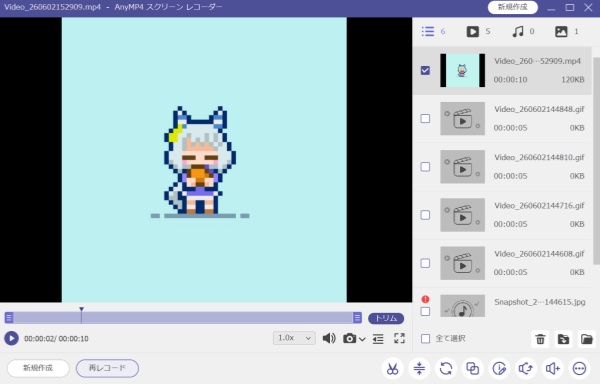Select the Video_260602144608.gif thumbnail
Viewport: 600px width, 384px height.
pyautogui.click(x=462, y=263)
